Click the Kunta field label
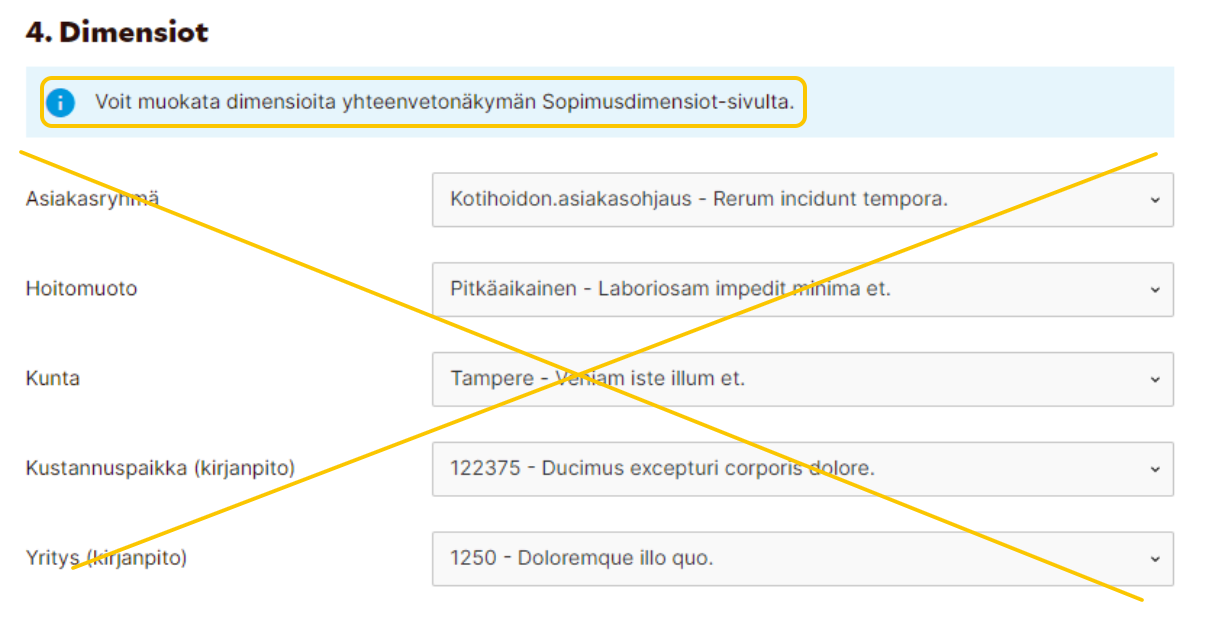The height and width of the screenshot is (640, 1209). pyautogui.click(x=53, y=379)
